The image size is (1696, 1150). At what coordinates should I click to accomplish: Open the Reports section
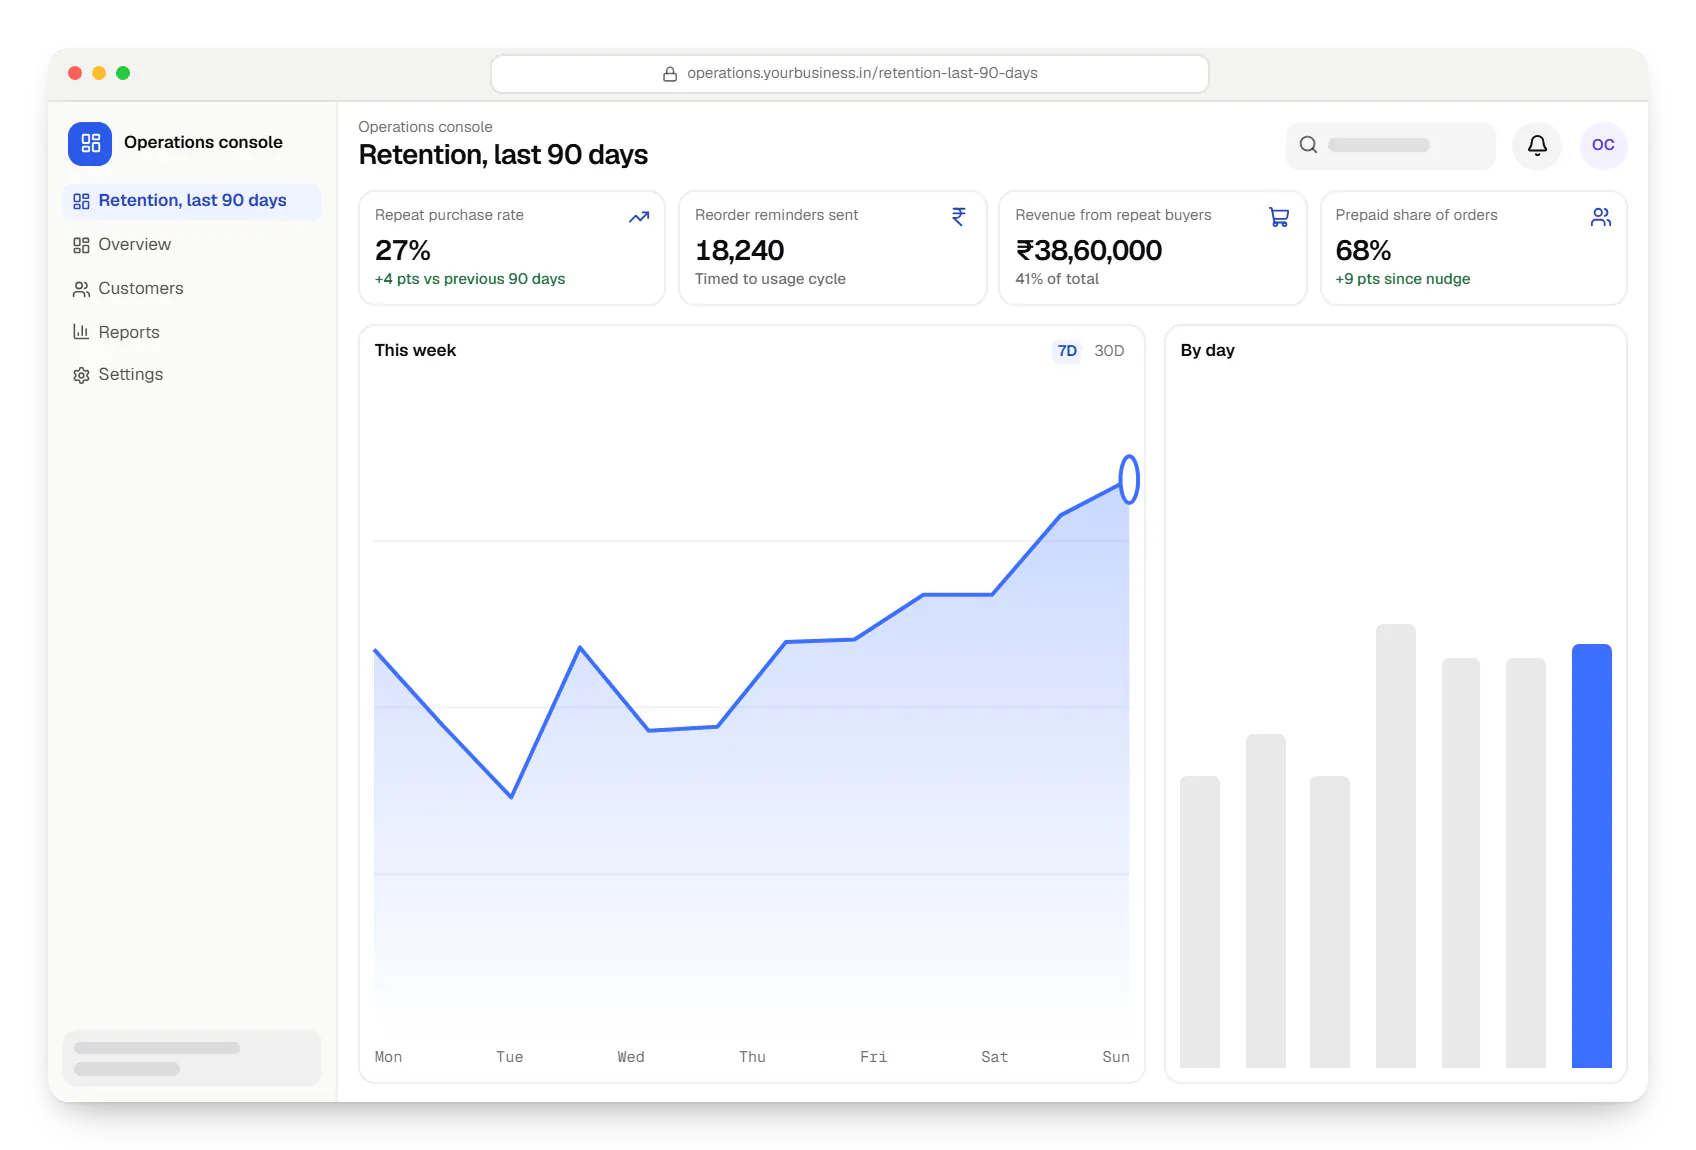pos(192,332)
